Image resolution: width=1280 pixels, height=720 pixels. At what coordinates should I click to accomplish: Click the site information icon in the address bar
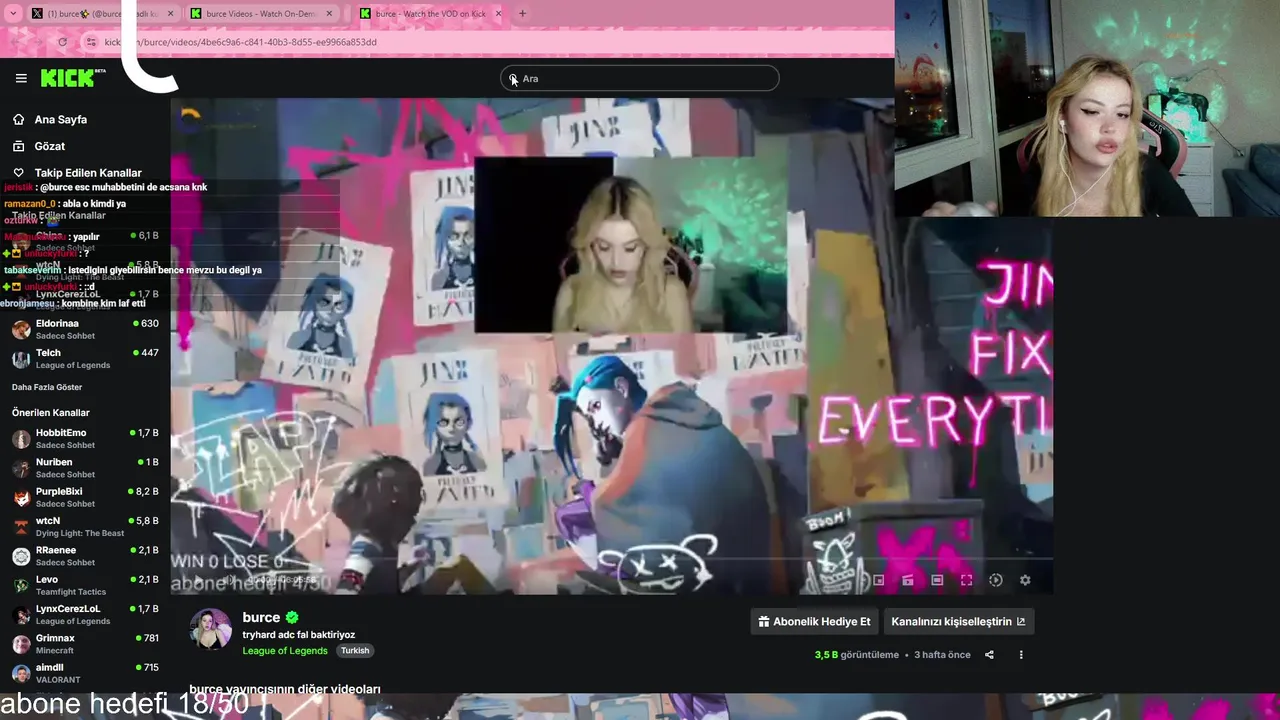tap(91, 42)
